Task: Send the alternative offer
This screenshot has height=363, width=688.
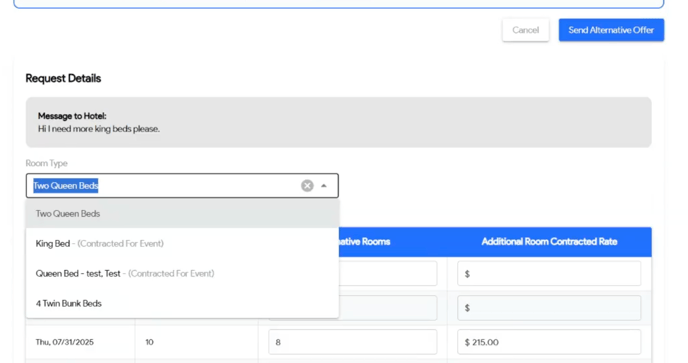Action: coord(611,30)
